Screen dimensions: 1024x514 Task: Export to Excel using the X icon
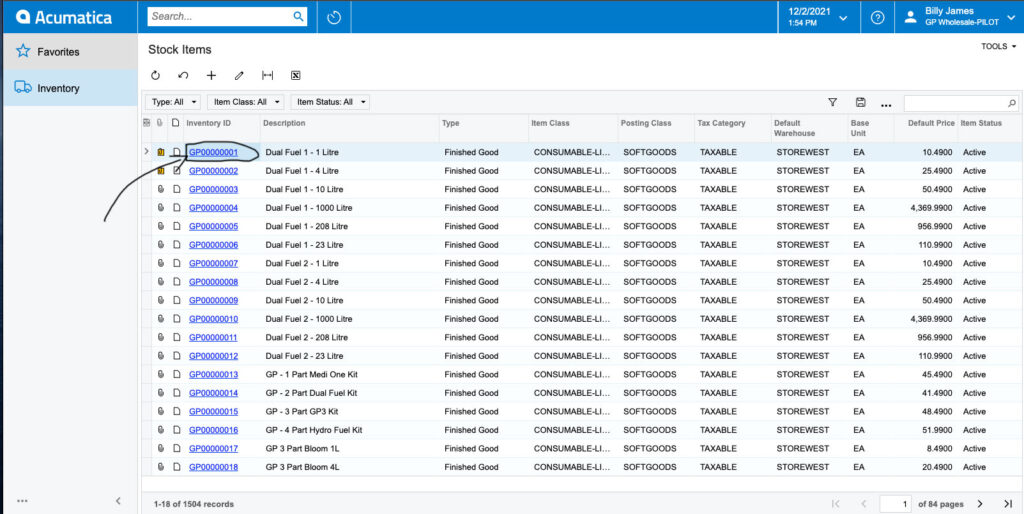[x=295, y=76]
